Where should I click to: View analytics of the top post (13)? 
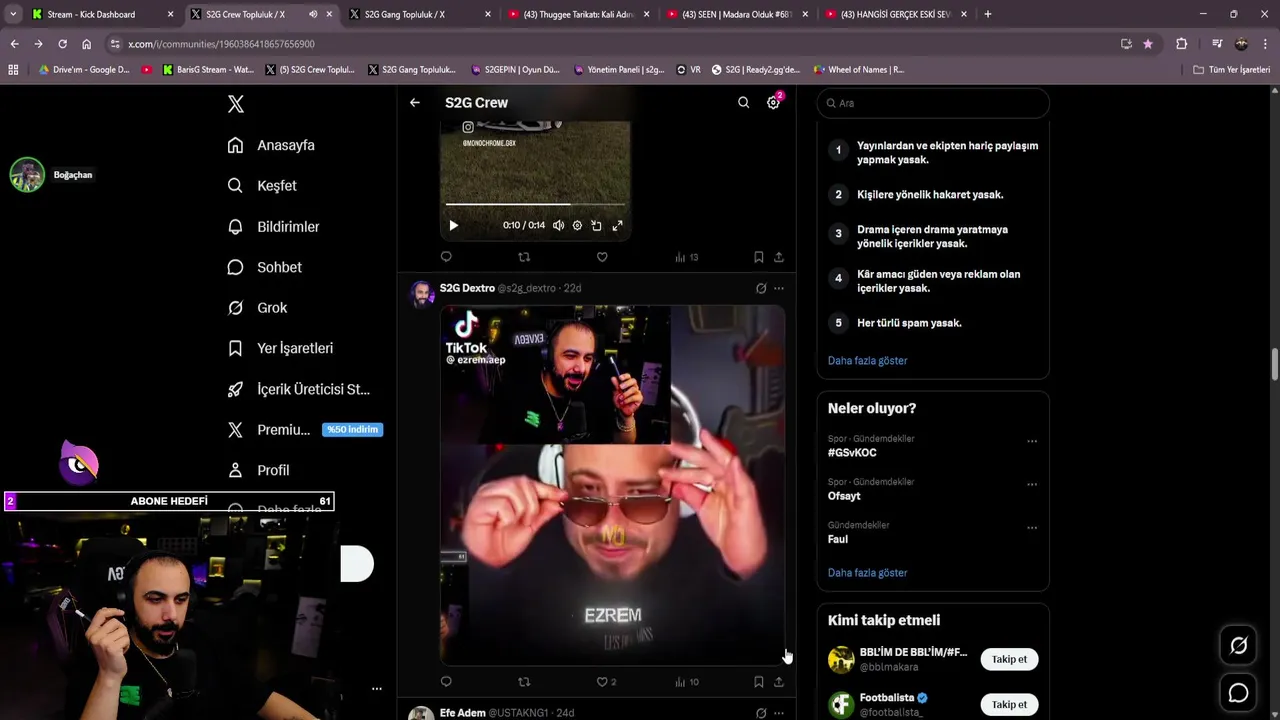[686, 257]
